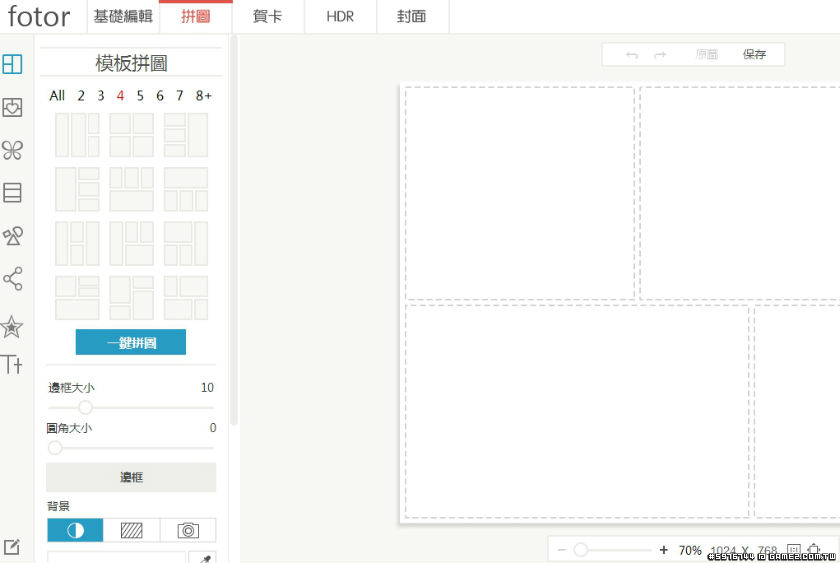
Task: Select the text tool (Tt) icon
Action: click(x=12, y=364)
